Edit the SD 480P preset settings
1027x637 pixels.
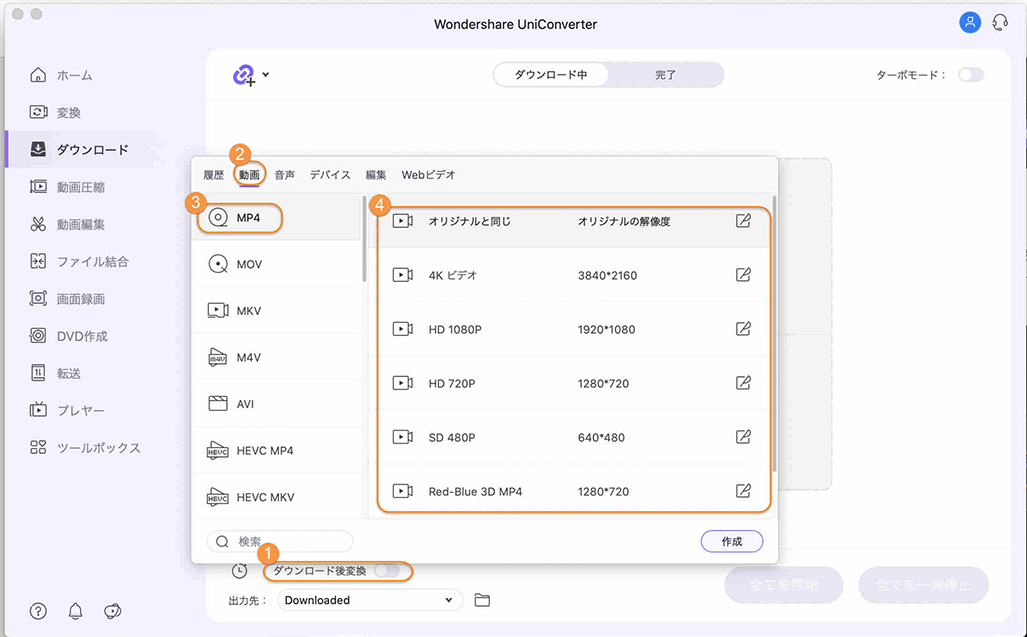pos(743,437)
